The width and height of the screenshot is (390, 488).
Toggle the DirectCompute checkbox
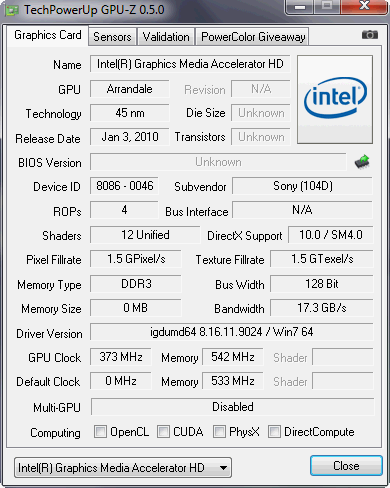coord(274,431)
